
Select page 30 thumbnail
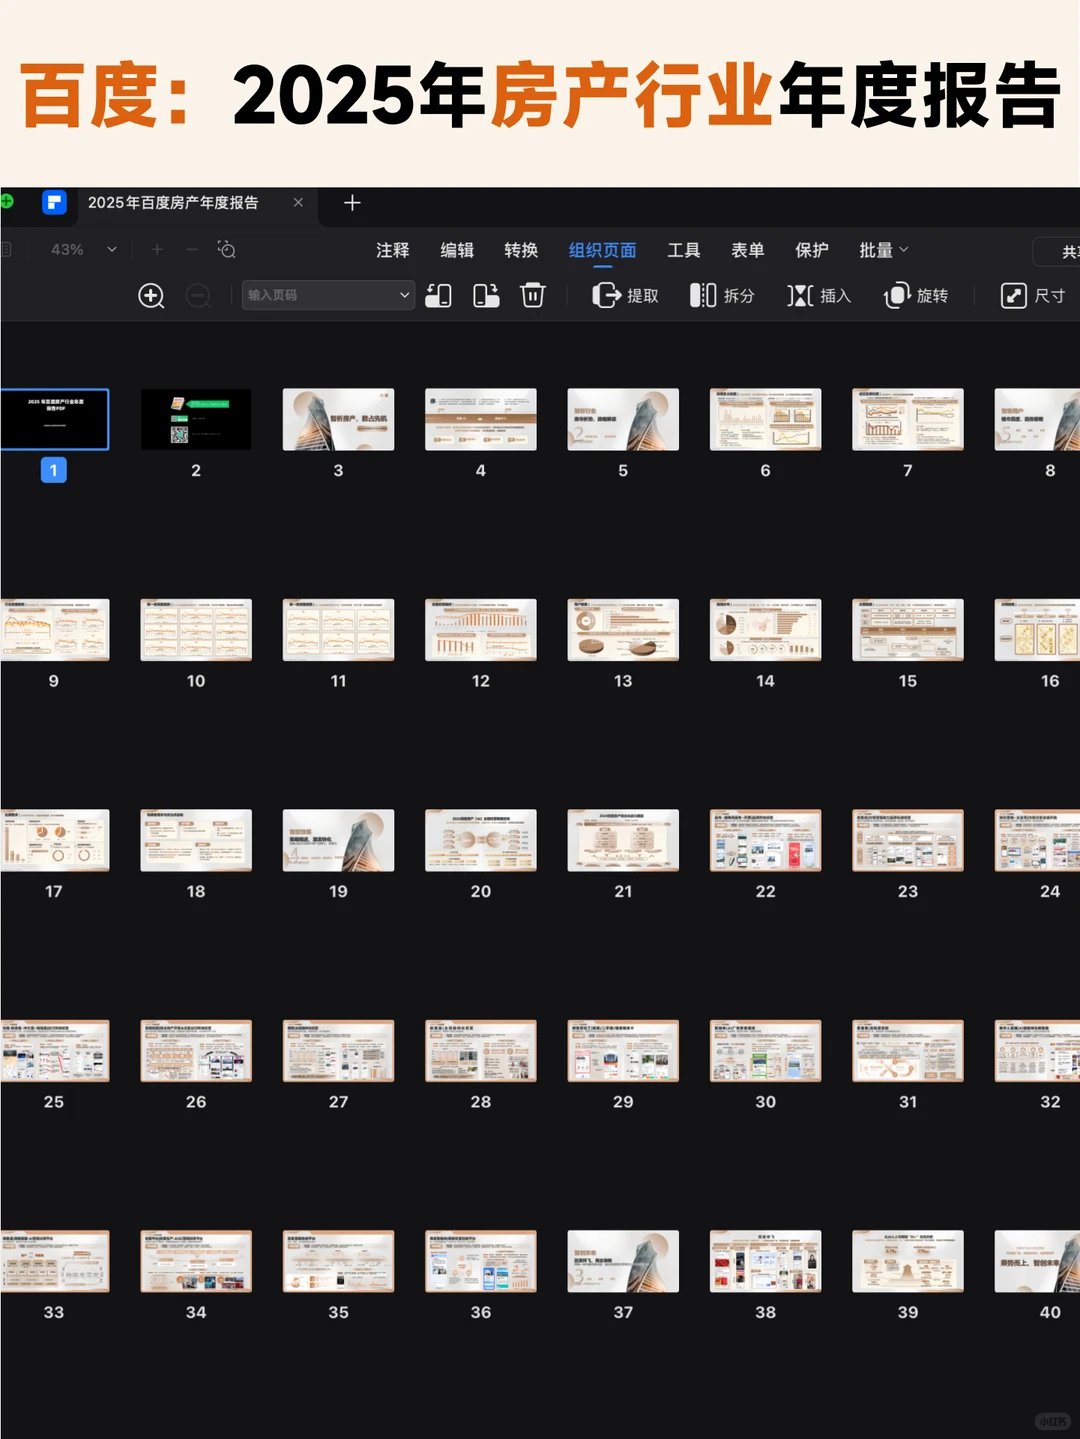coord(765,1051)
